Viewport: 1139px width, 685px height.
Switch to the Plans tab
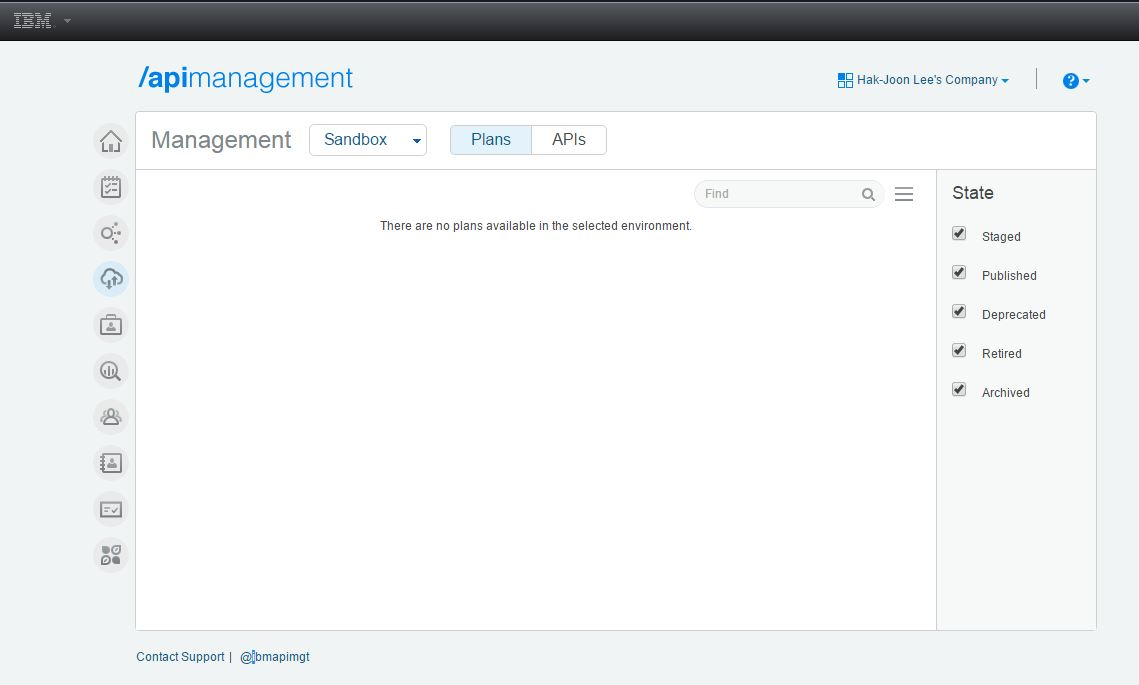[x=491, y=140]
